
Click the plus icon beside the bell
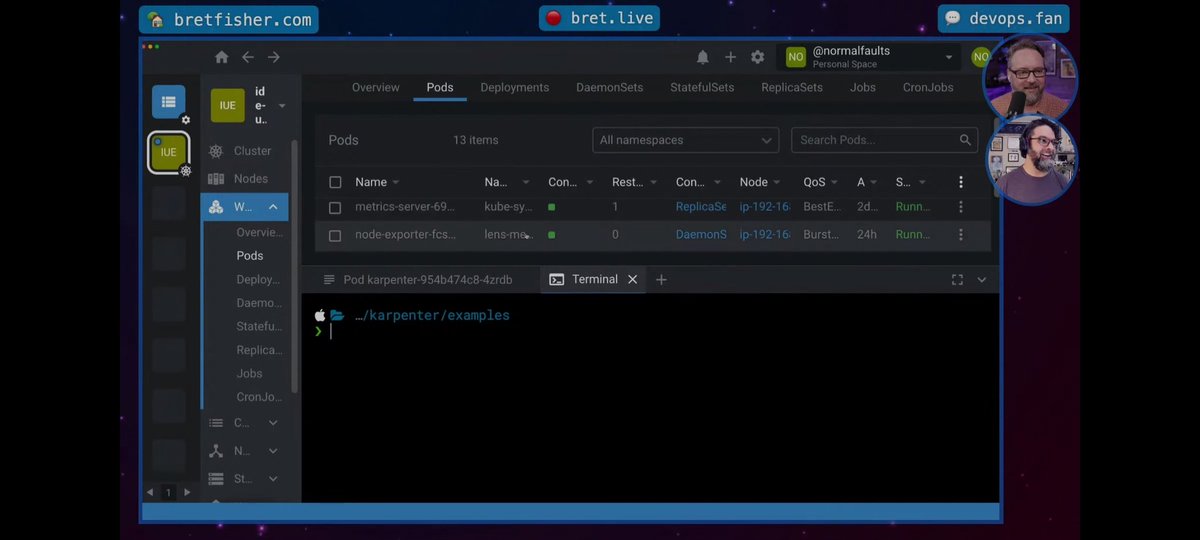click(x=730, y=58)
